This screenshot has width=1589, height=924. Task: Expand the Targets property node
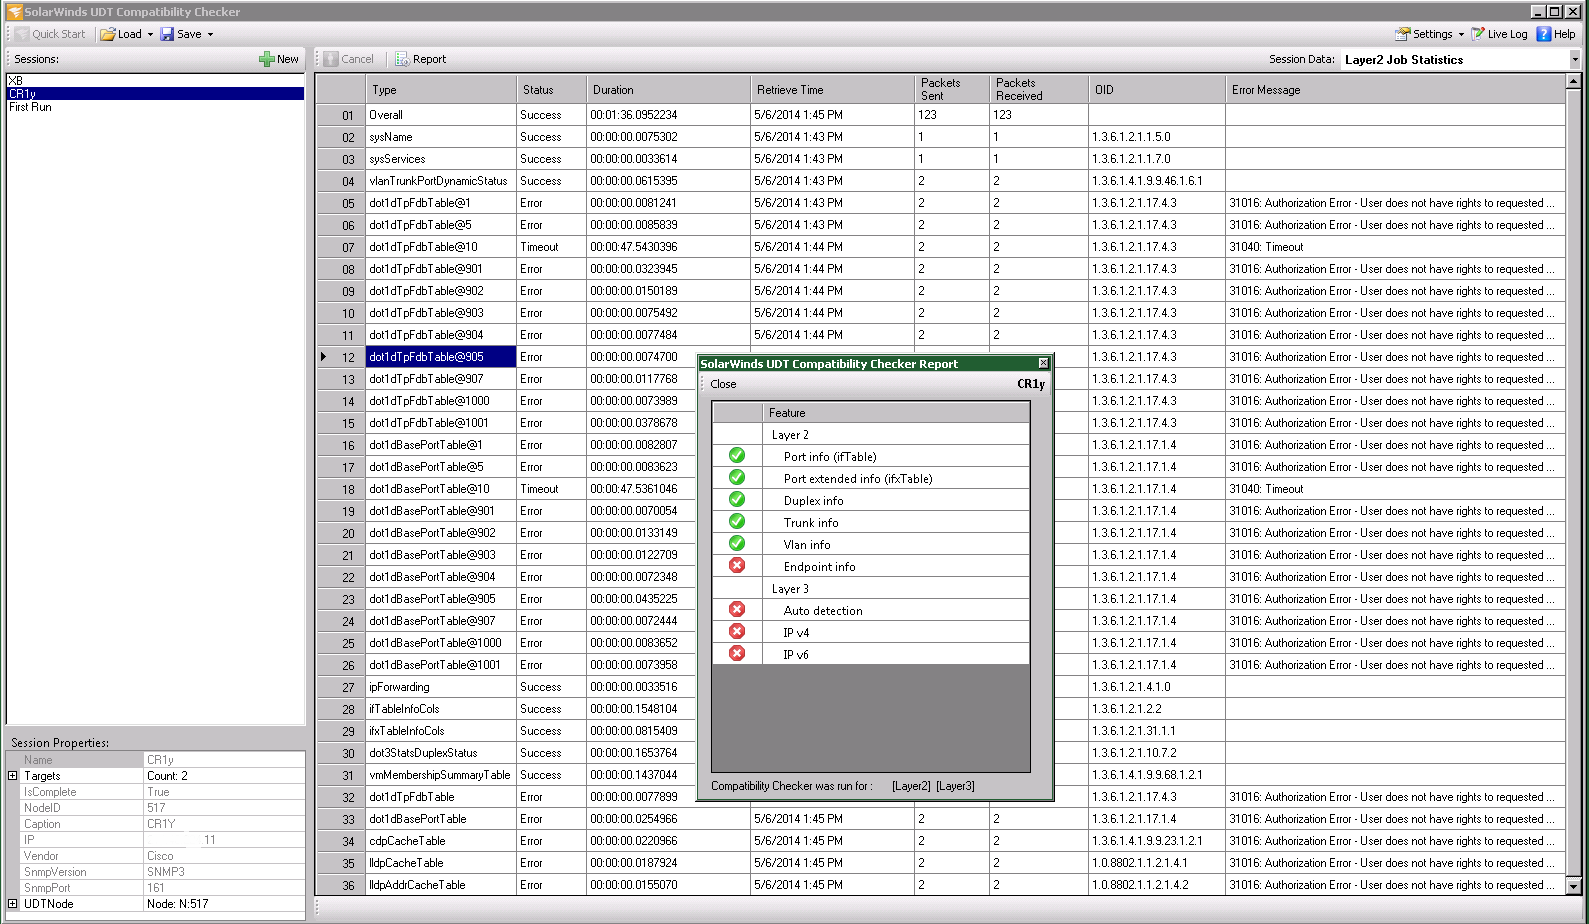click(x=13, y=776)
